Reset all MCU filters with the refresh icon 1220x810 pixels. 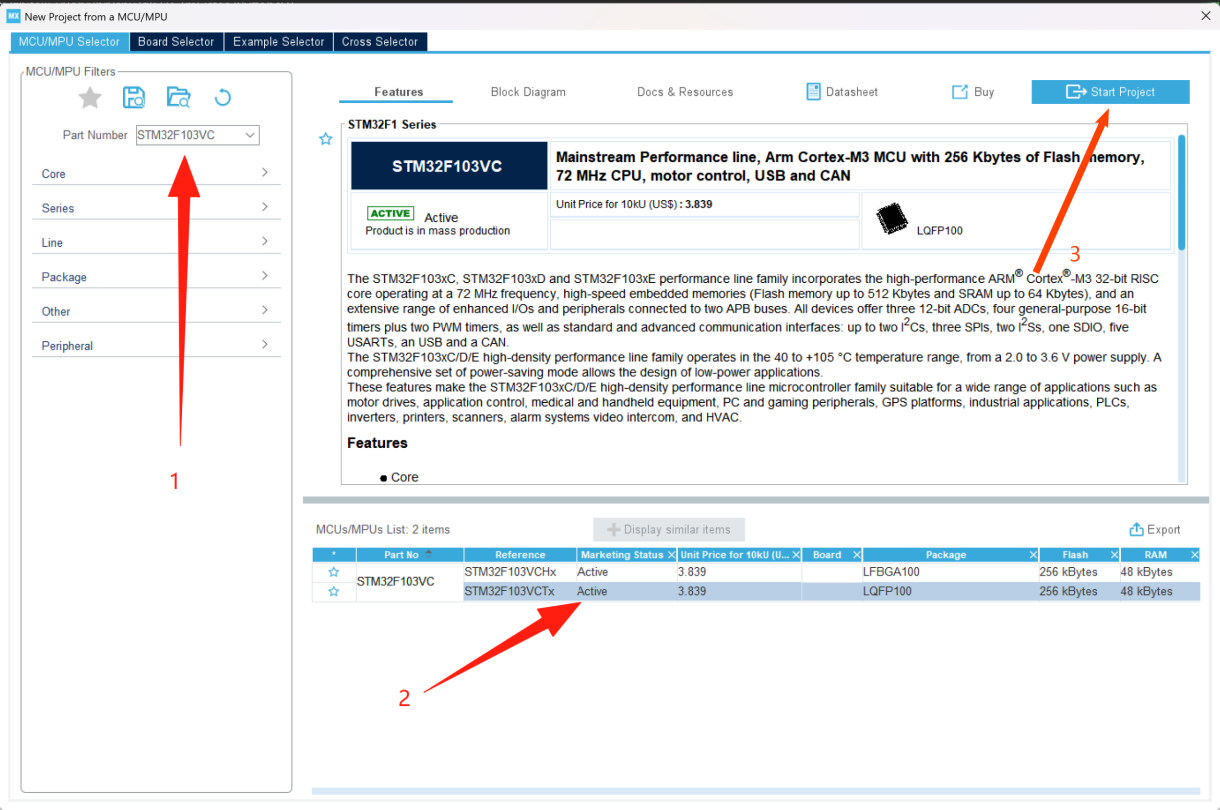(223, 97)
